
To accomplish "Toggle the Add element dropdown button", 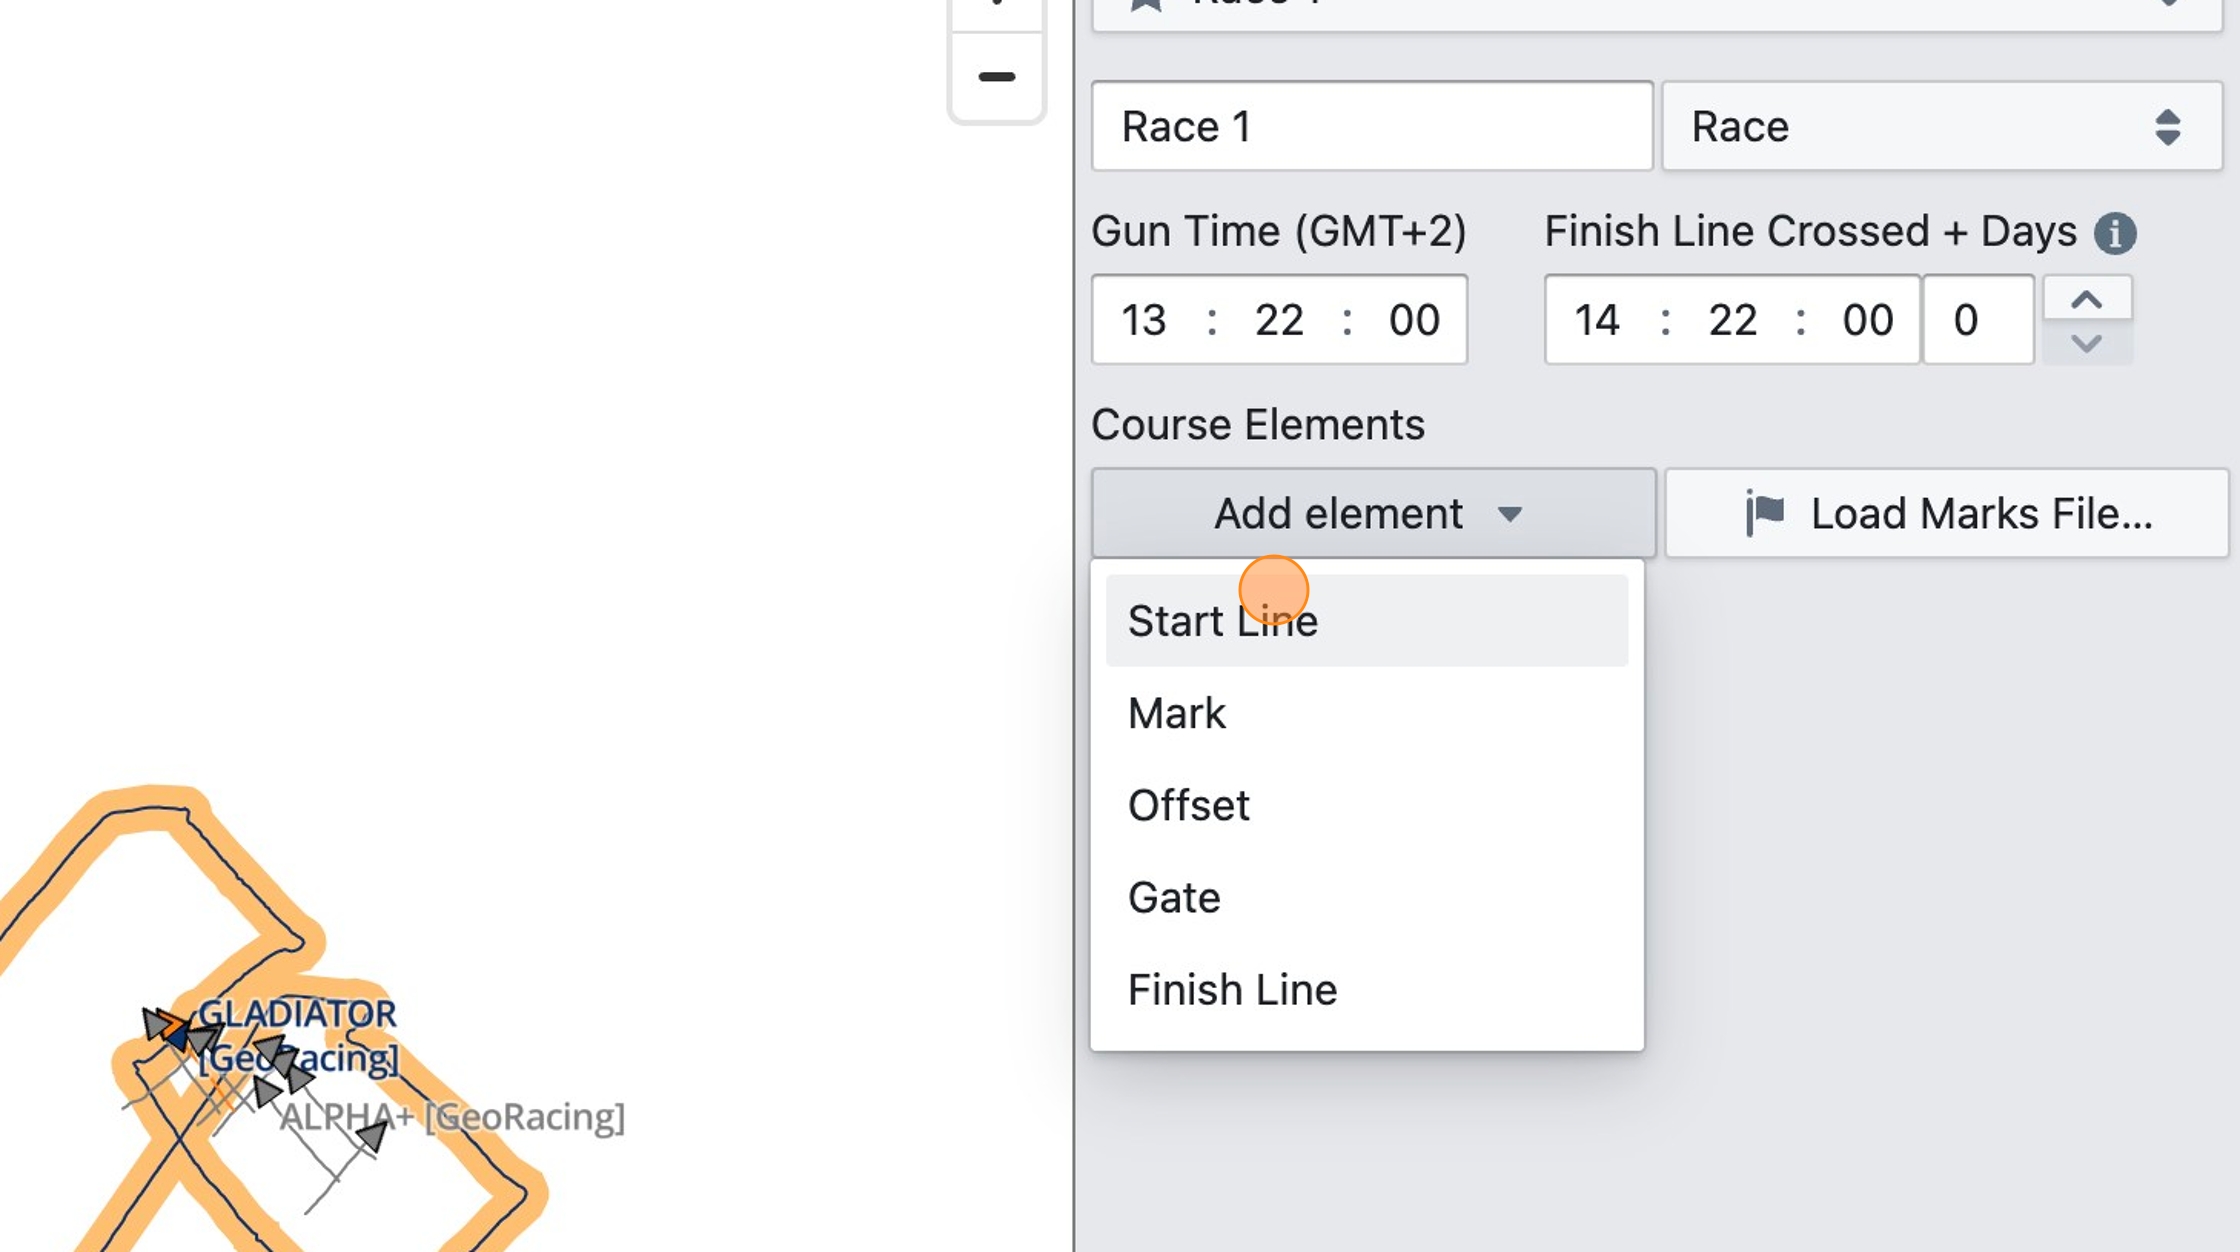I will pos(1372,513).
